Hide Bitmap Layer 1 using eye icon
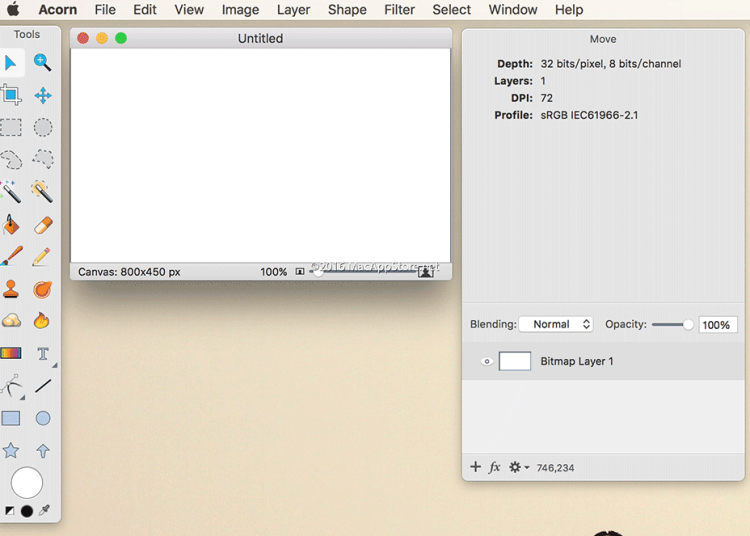The image size is (750, 536). click(487, 362)
